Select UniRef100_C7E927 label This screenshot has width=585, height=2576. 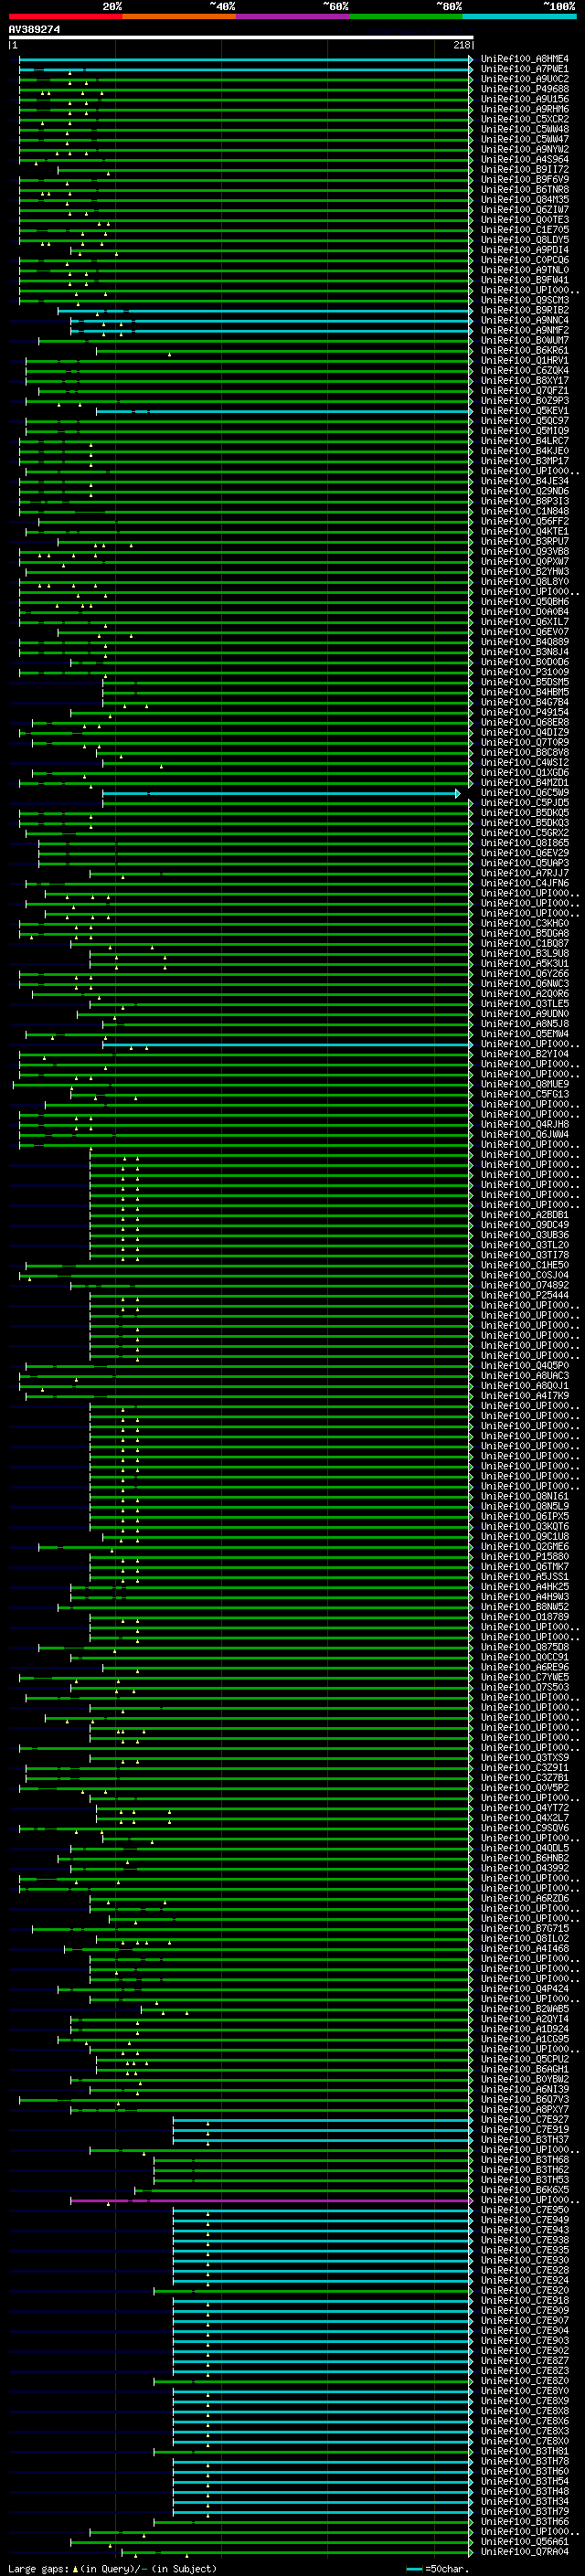coord(524,2119)
